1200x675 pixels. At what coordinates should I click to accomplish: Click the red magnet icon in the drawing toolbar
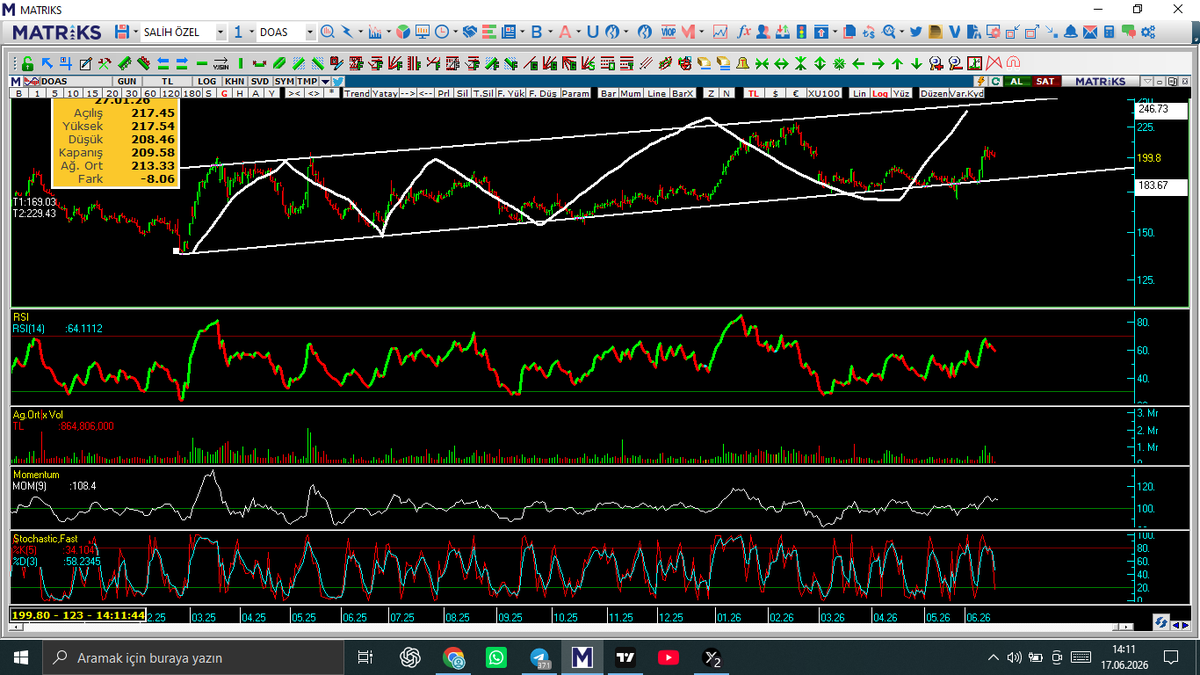tap(1012, 63)
